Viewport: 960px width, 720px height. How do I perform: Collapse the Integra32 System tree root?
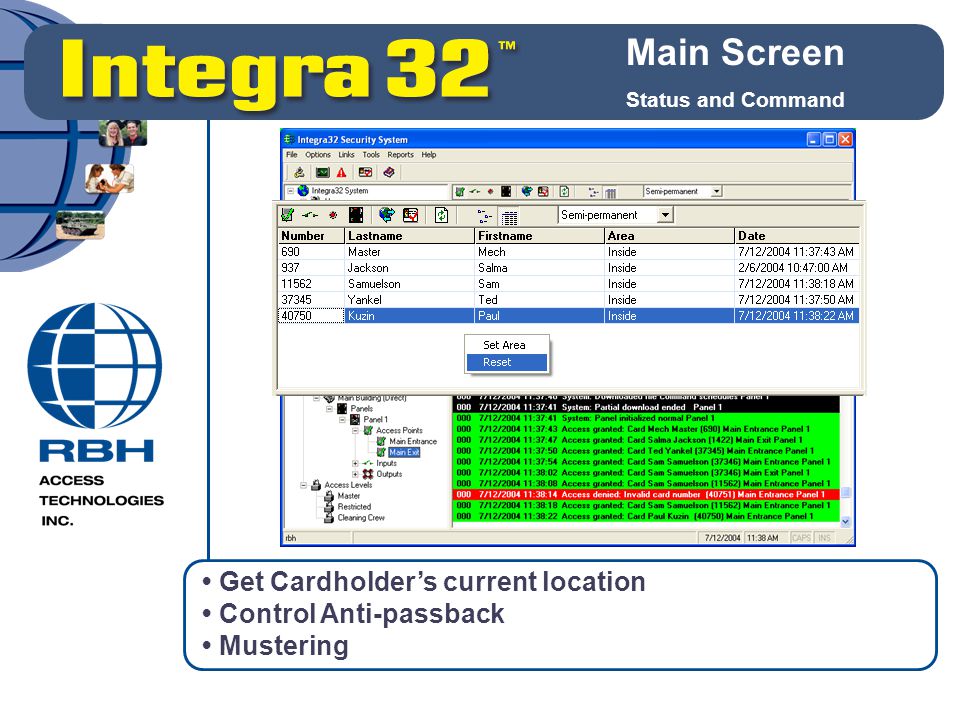[290, 190]
